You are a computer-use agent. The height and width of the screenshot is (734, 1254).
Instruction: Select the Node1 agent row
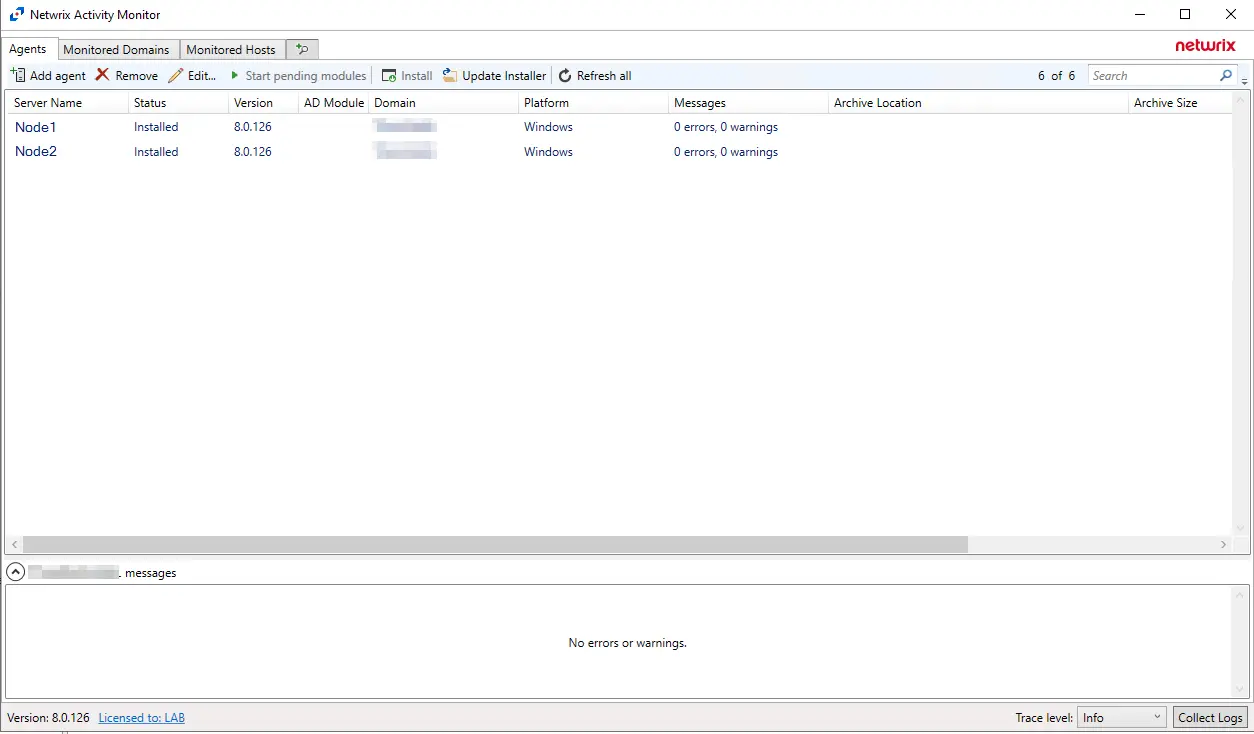tap(36, 127)
